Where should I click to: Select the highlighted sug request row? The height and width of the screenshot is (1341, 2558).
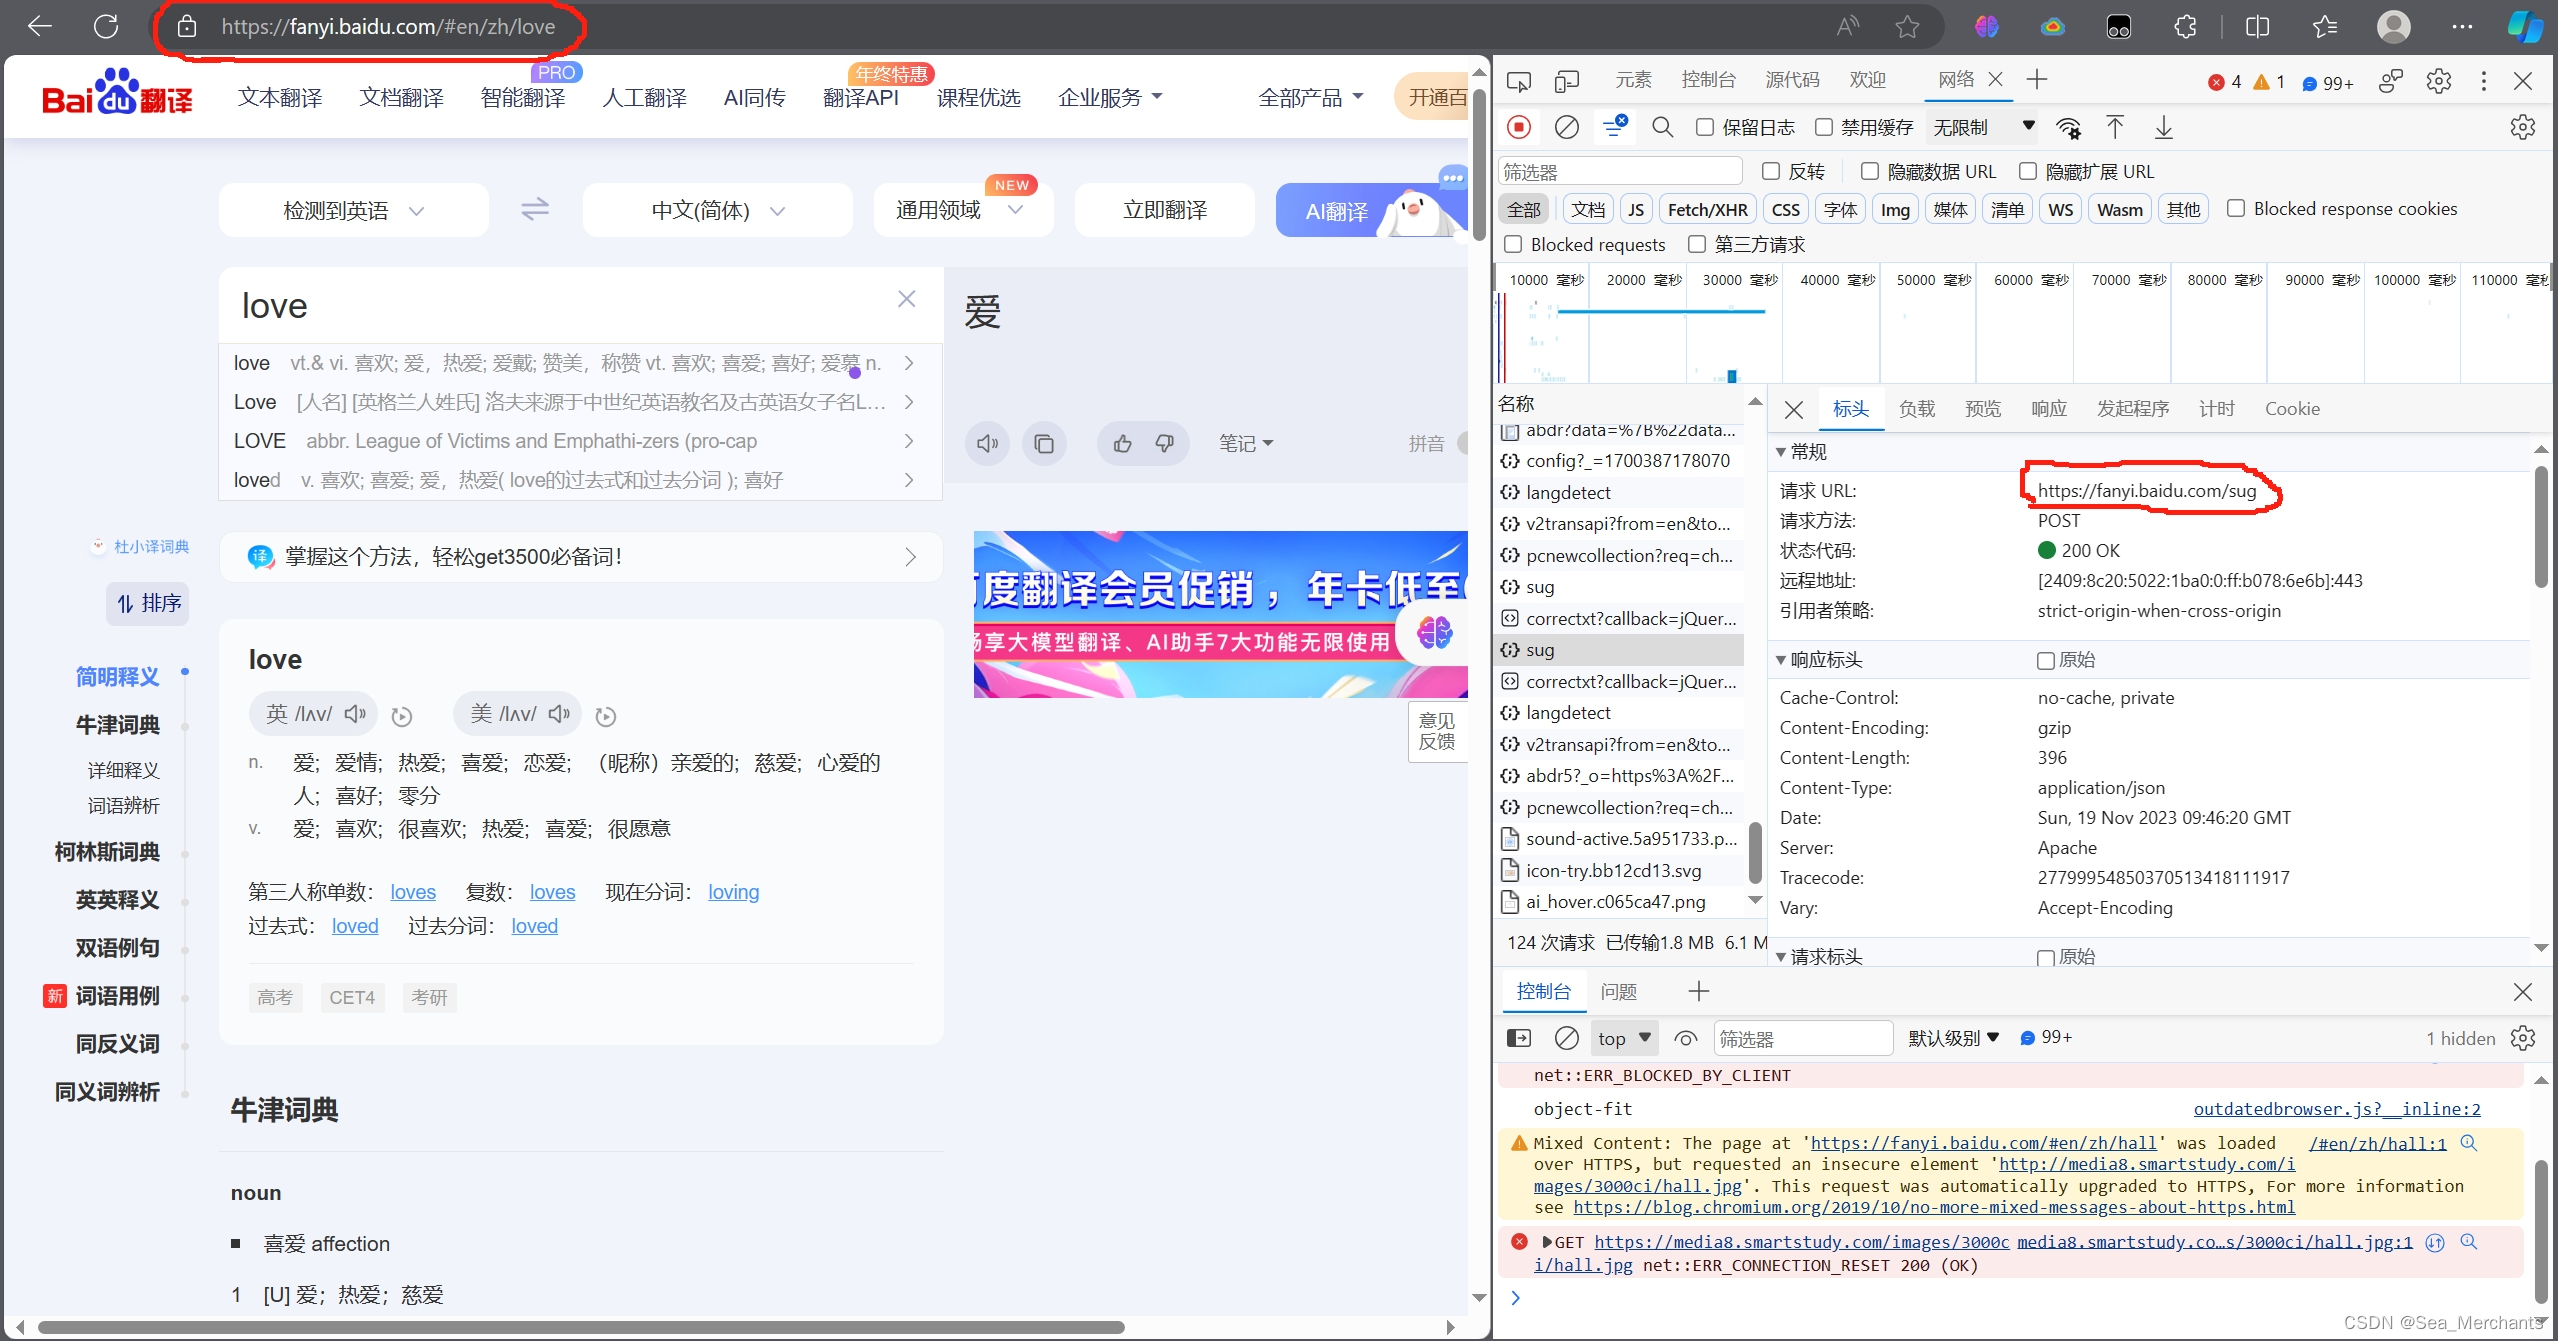pos(1620,650)
